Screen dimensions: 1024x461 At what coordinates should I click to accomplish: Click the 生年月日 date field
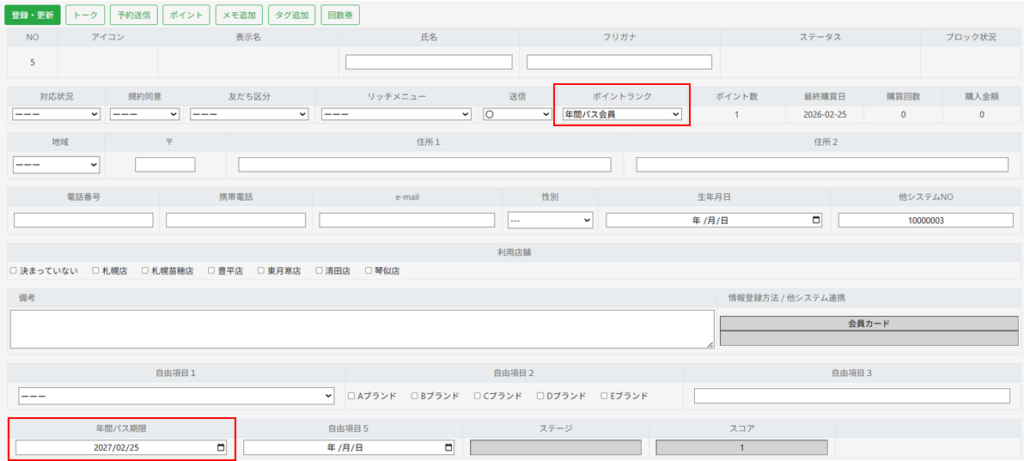pyautogui.click(x=714, y=220)
